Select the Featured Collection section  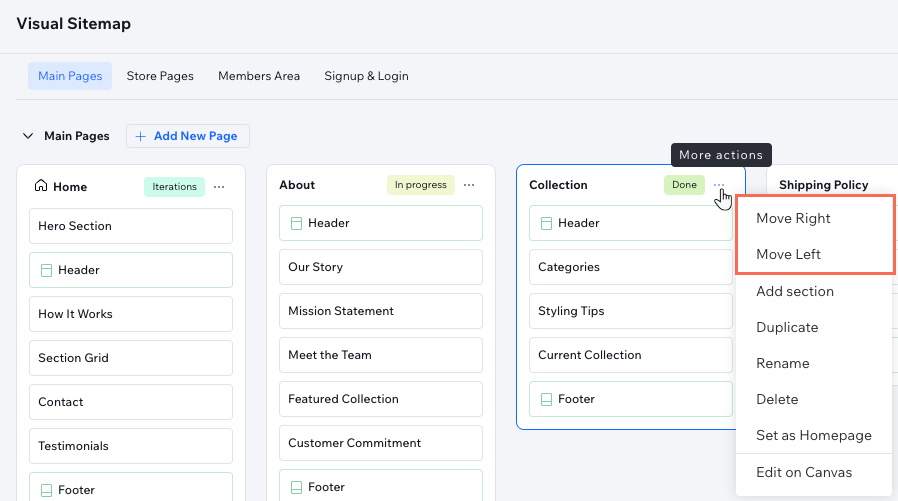coord(381,399)
